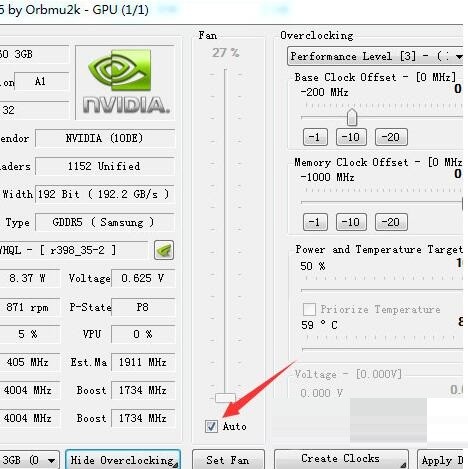The height and width of the screenshot is (469, 468).
Task: Enable the Priorize Temperature checkbox
Action: click(x=309, y=309)
